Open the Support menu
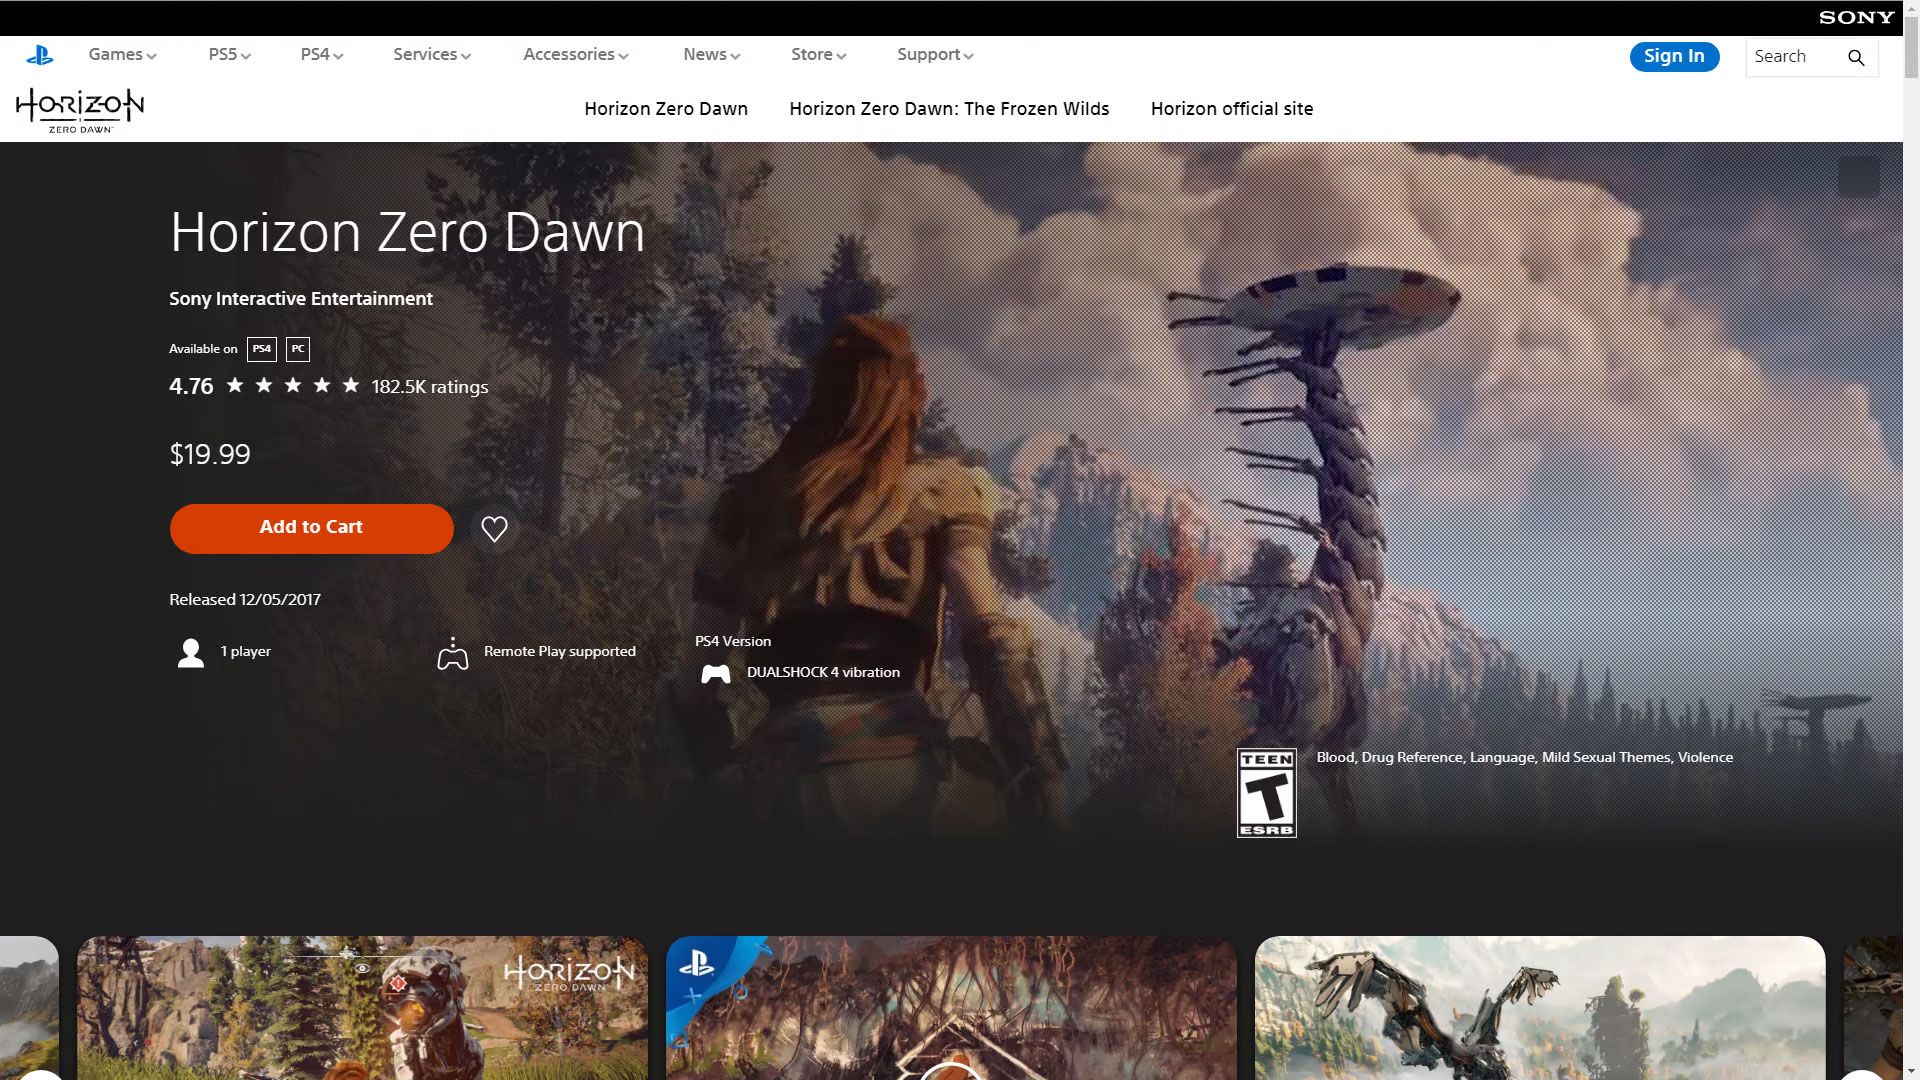 (x=934, y=55)
